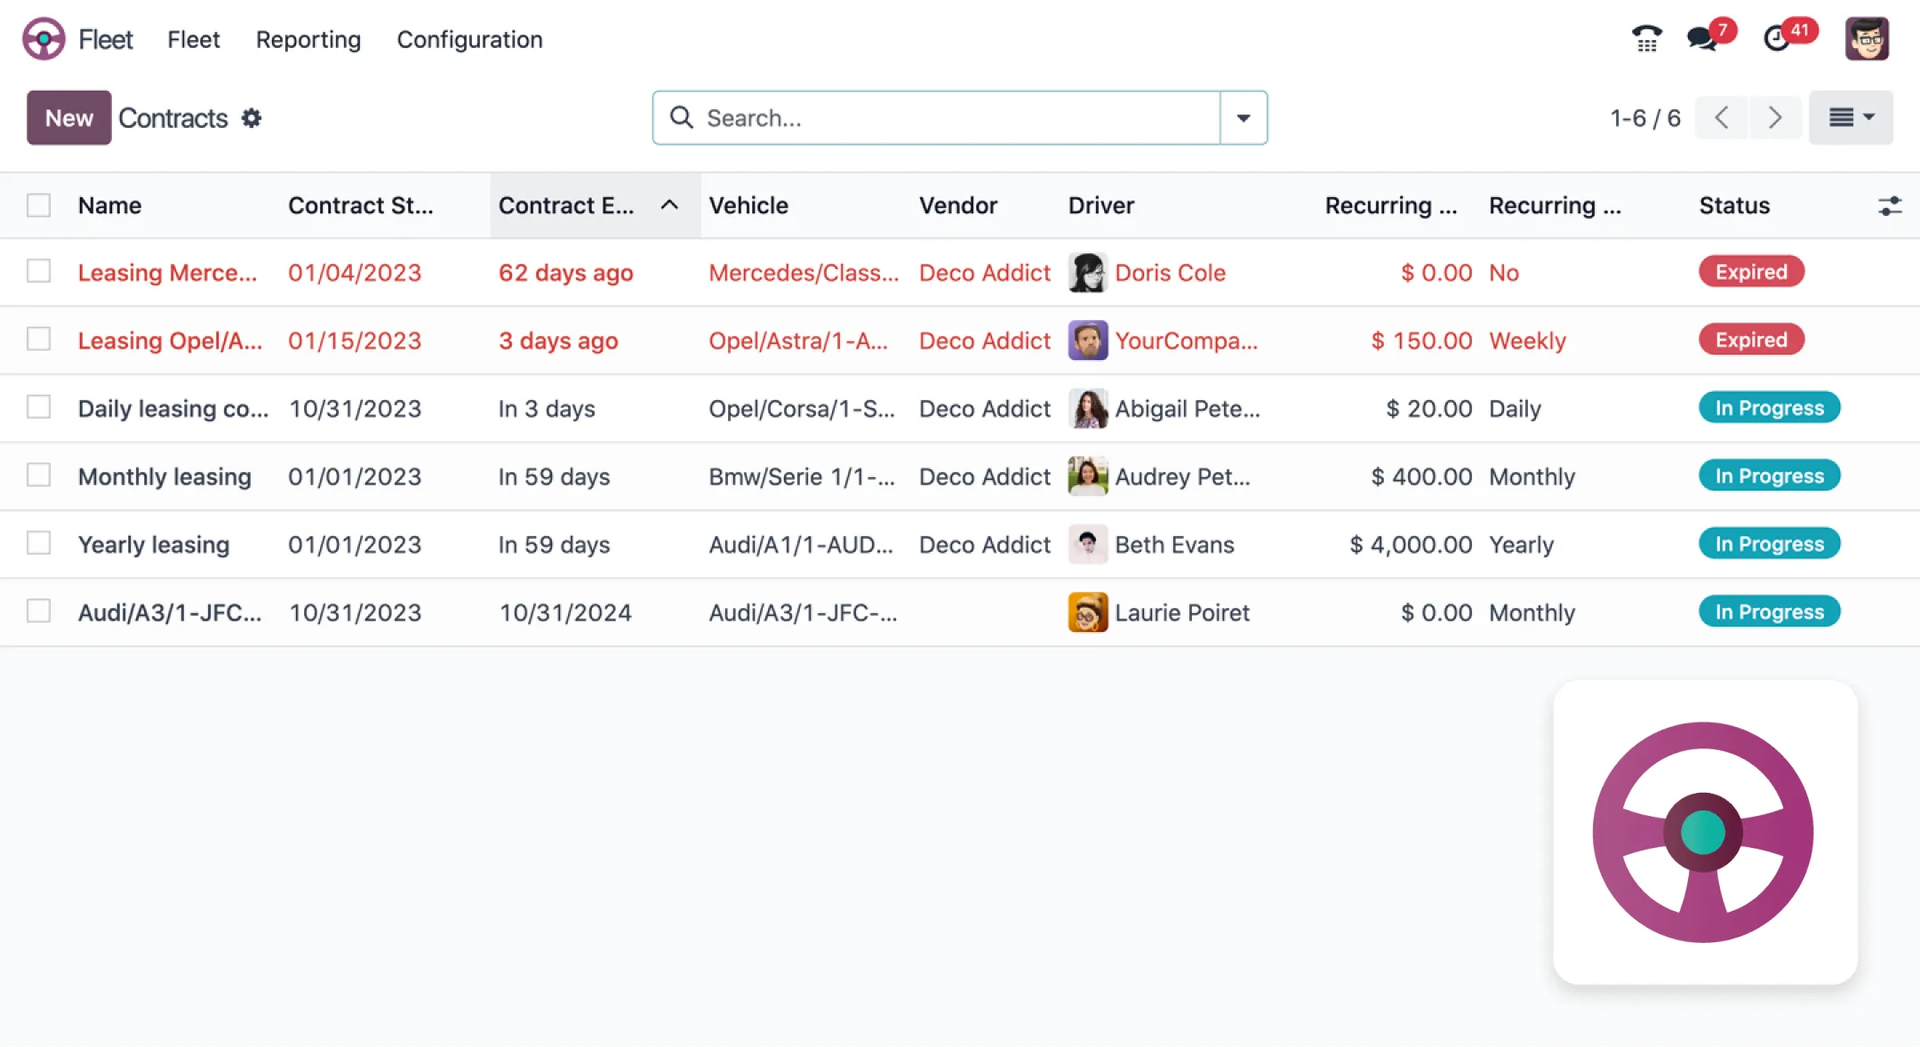
Task: Click the 10/31/2024 expiration date cell
Action: click(x=565, y=613)
